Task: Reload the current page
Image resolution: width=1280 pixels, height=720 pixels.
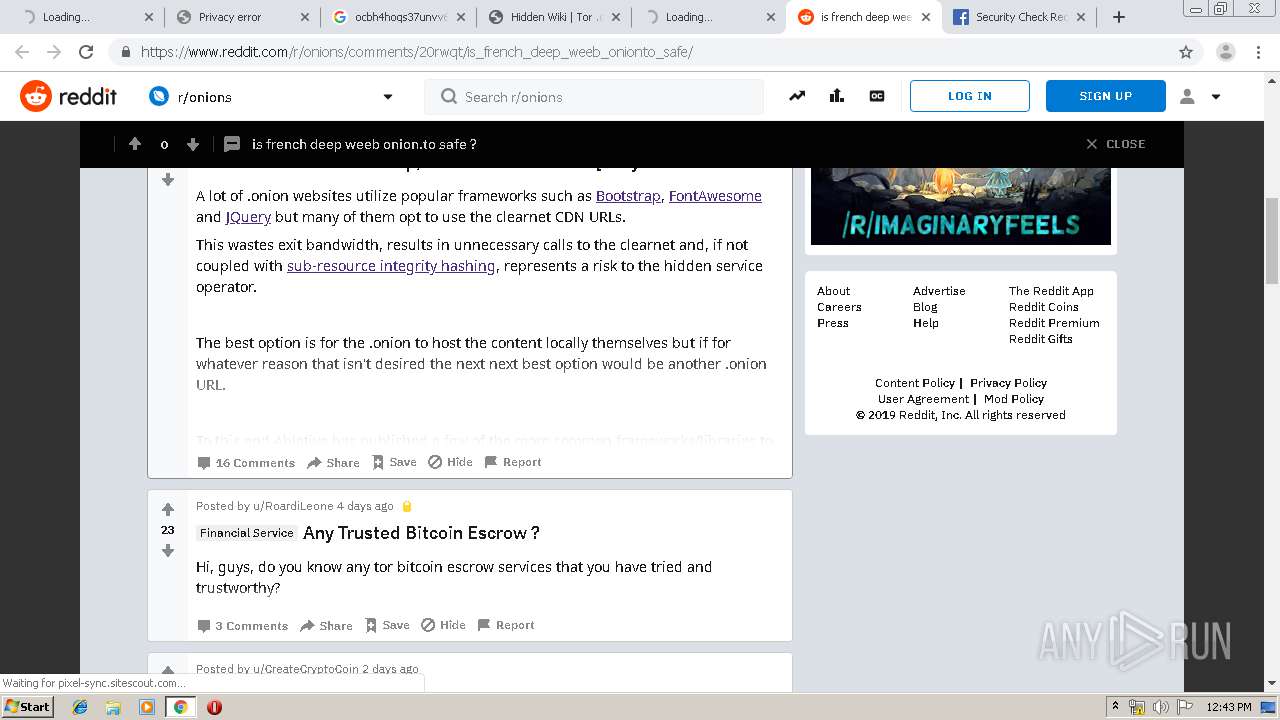Action: (x=86, y=52)
